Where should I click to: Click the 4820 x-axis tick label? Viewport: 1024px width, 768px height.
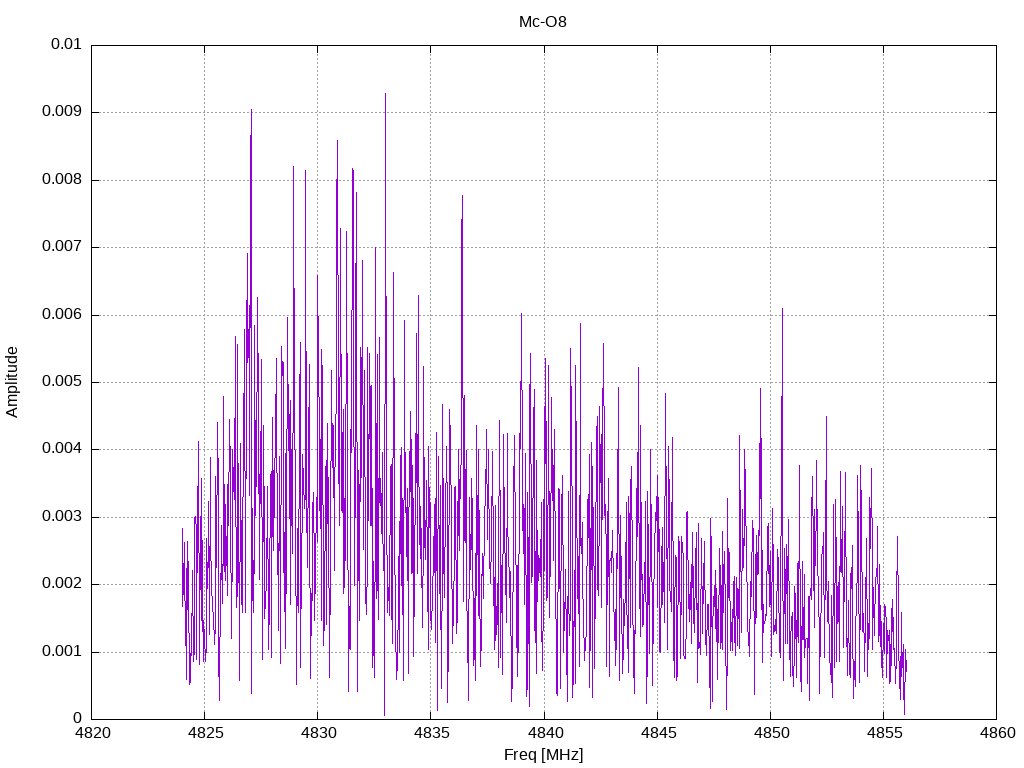pyautogui.click(x=92, y=733)
